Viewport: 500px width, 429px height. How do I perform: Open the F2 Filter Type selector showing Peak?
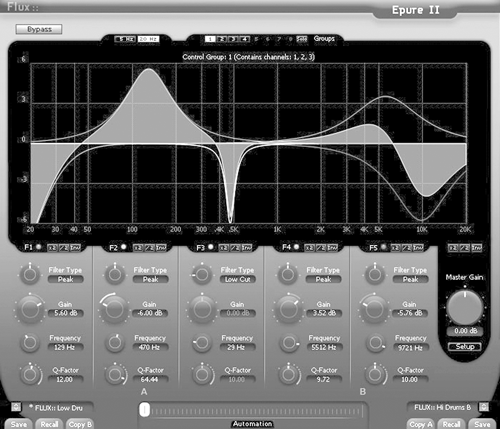point(150,279)
